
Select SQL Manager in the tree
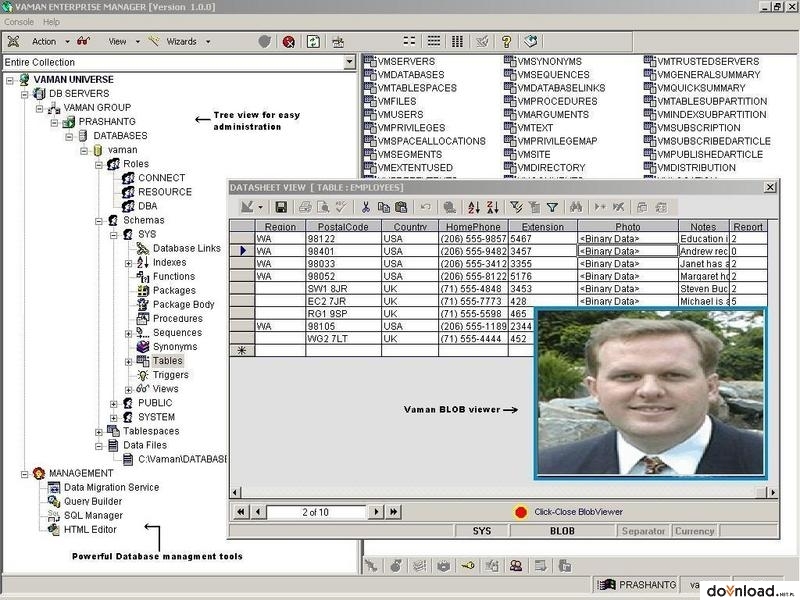point(93,516)
